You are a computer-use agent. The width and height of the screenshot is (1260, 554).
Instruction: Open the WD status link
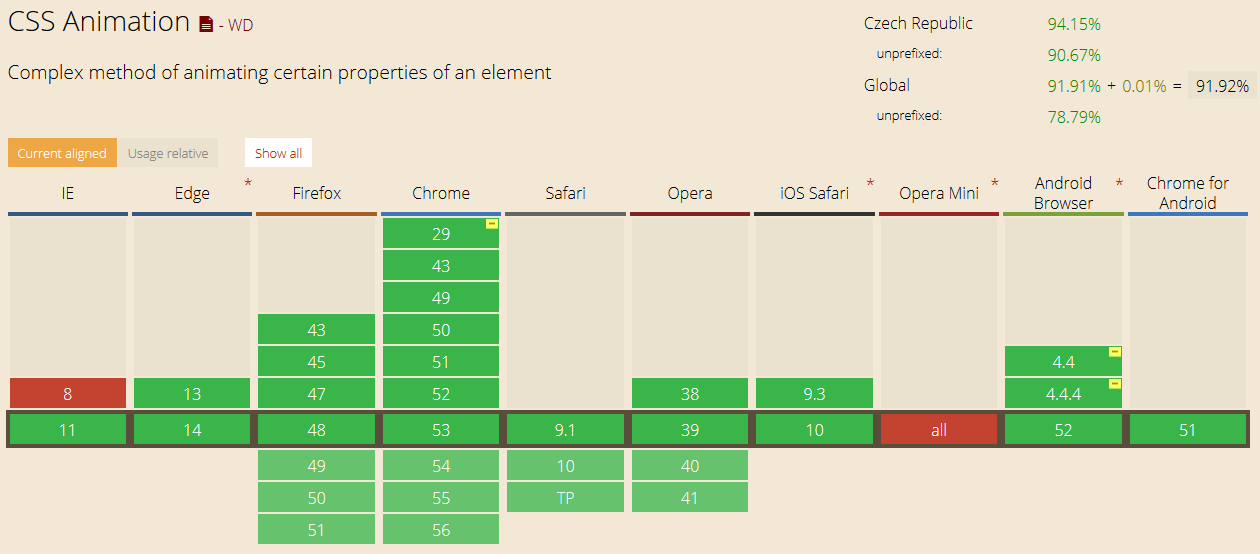[240, 26]
